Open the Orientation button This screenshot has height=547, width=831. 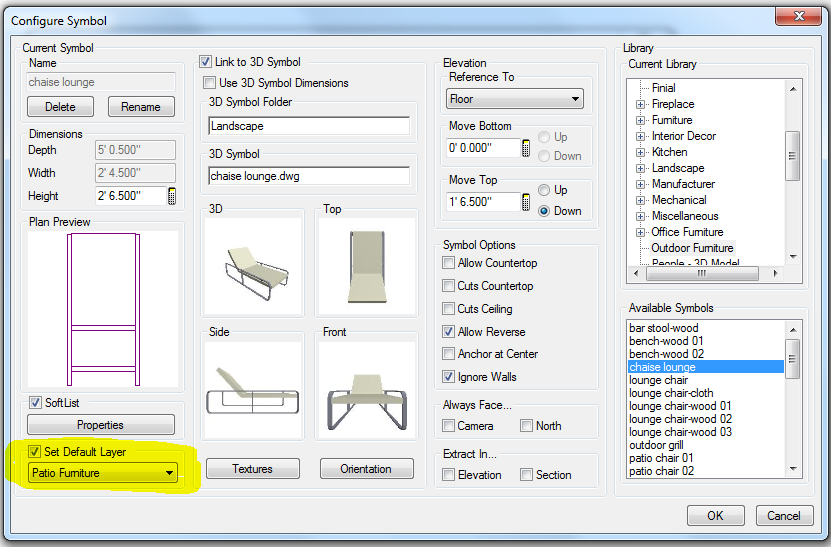coord(366,469)
